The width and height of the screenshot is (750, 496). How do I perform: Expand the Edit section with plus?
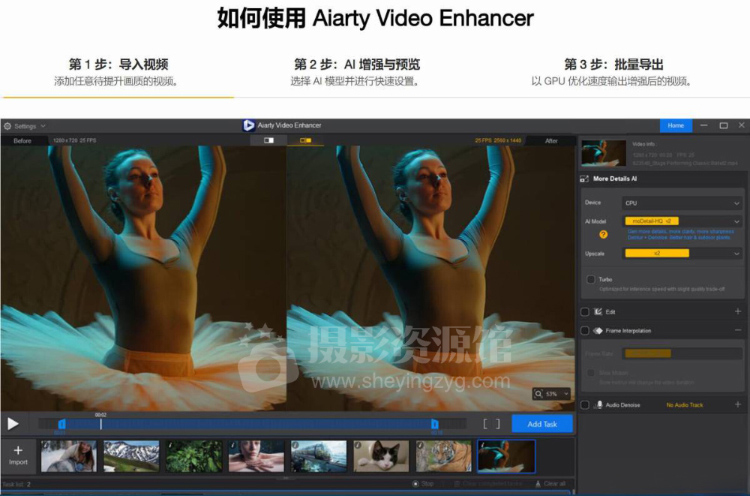(738, 312)
